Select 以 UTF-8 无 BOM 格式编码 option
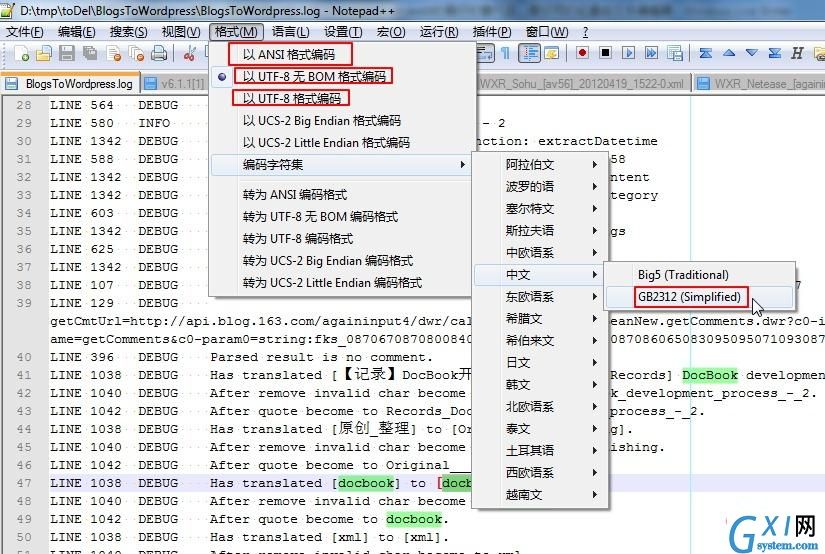825x554 pixels. click(342, 76)
